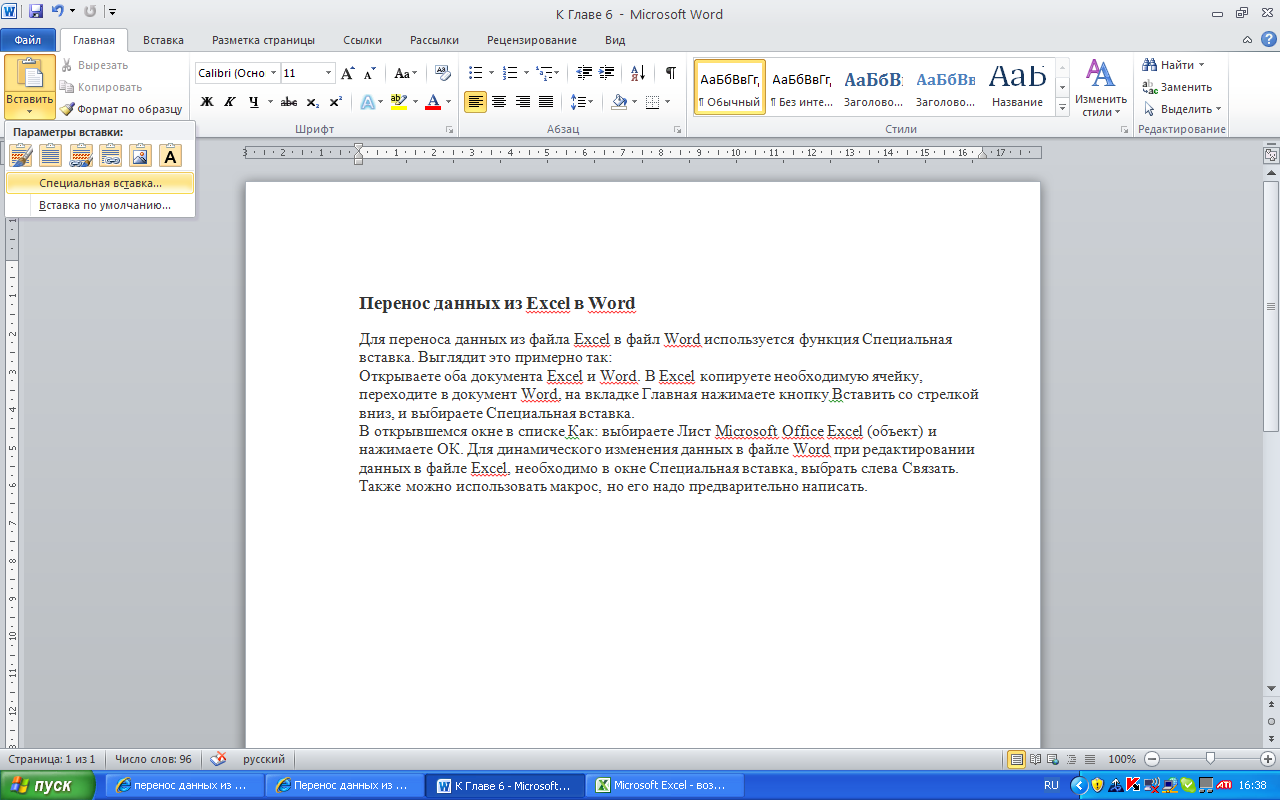Apply superscript formatting
Viewport: 1280px width, 800px height.
click(336, 102)
